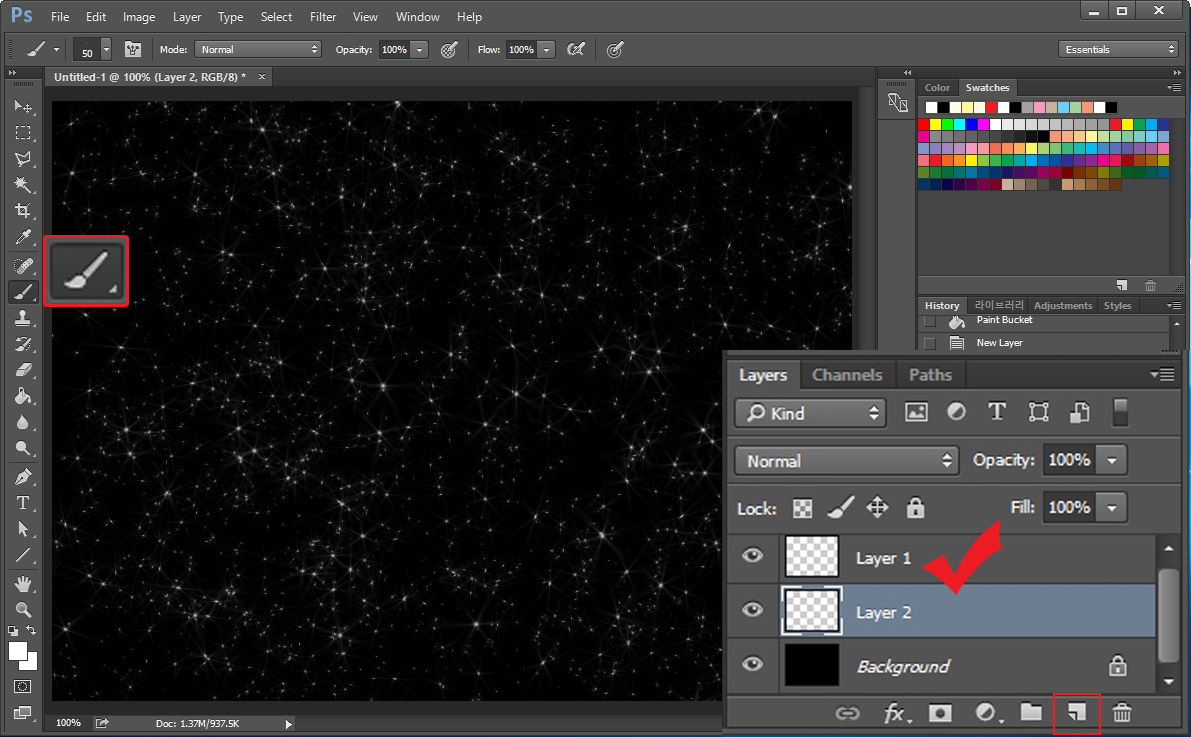1191x737 pixels.
Task: Create new fill or adjustment layer
Action: point(987,713)
